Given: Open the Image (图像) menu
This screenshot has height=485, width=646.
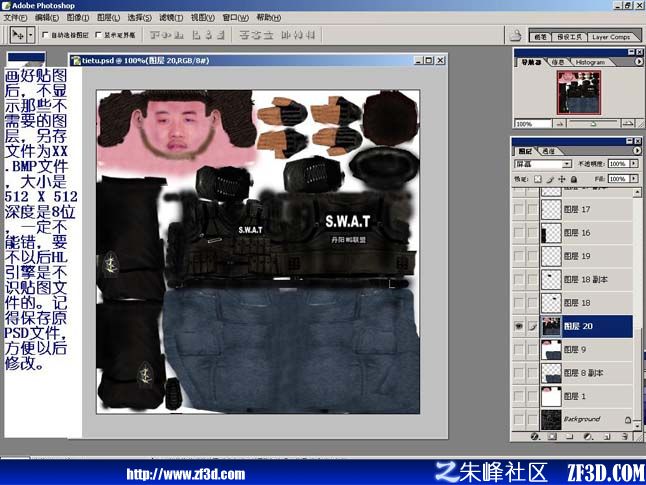Looking at the screenshot, I should pyautogui.click(x=77, y=18).
